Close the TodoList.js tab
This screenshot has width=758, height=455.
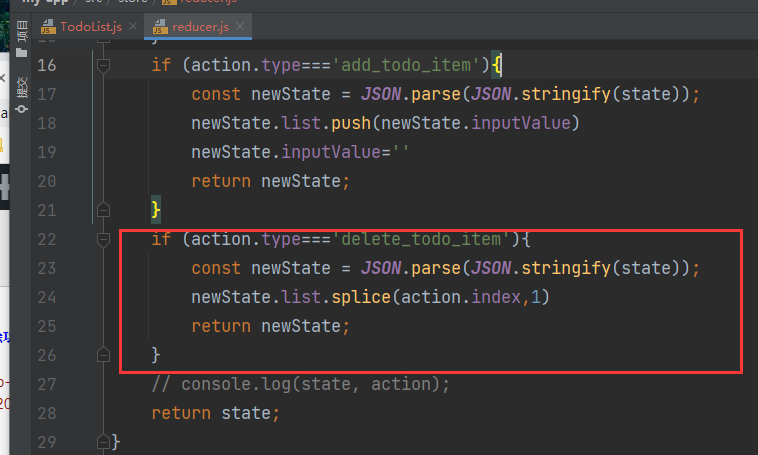[131, 27]
